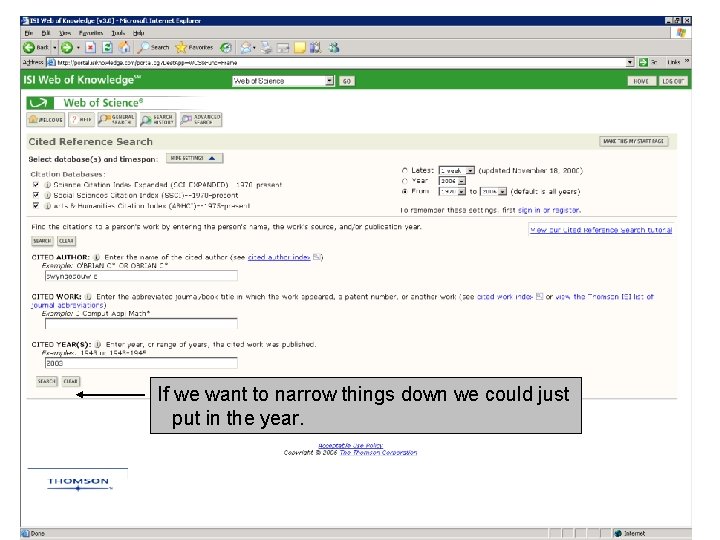The image size is (720, 540).
Task: Click the Edit page toolbar icon
Action: click(283, 48)
